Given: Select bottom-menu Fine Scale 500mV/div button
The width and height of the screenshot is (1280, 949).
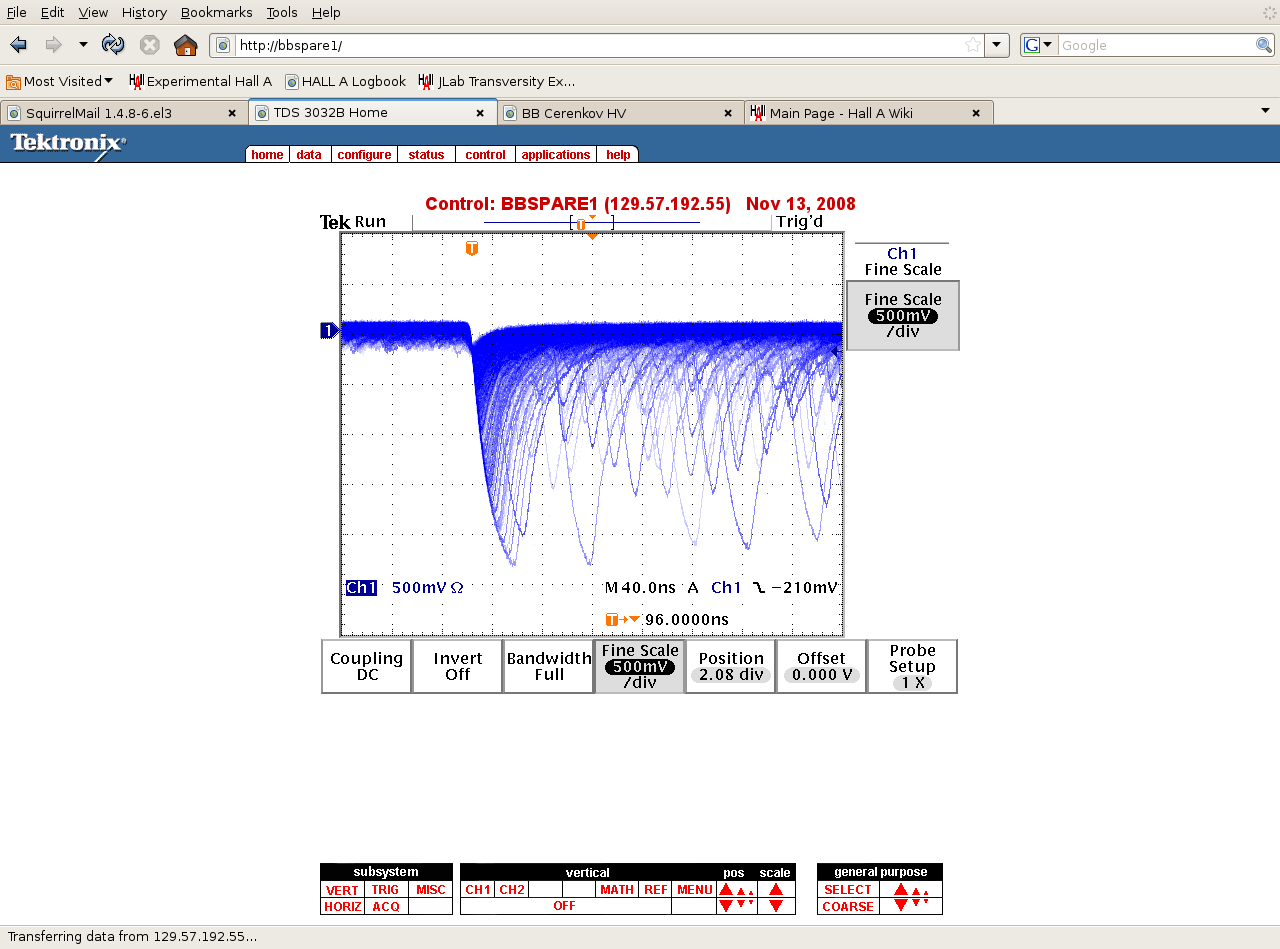Looking at the screenshot, I should coord(640,666).
